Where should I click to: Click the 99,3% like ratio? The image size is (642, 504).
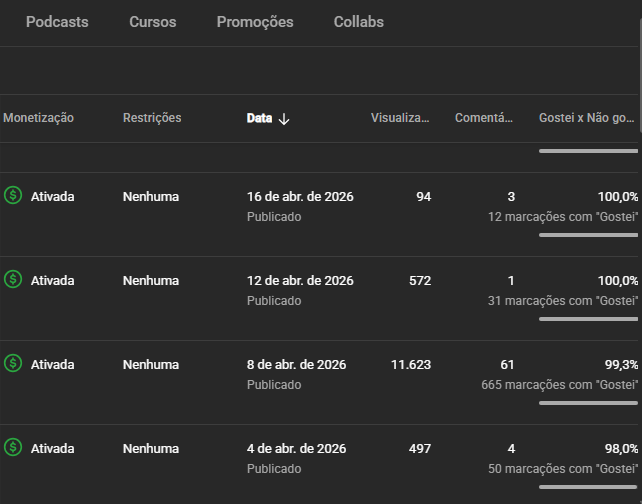(622, 364)
